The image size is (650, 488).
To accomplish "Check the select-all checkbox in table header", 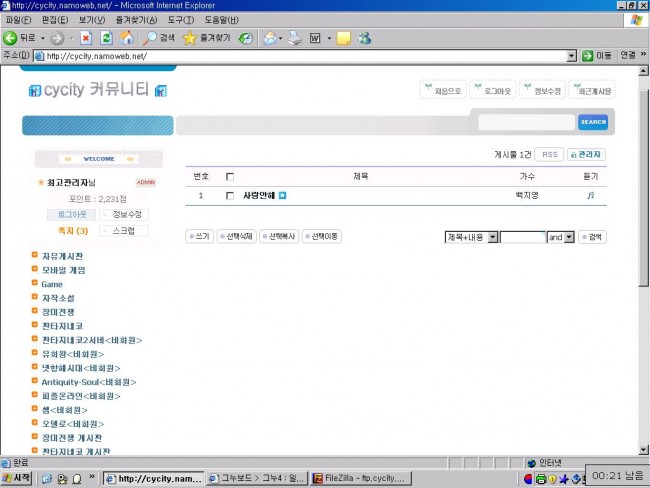I will (x=230, y=176).
